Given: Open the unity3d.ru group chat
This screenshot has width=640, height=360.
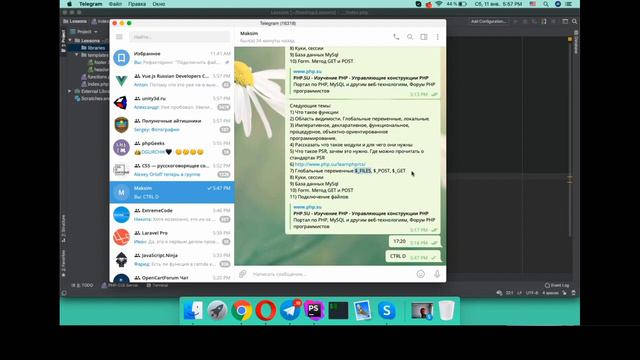Looking at the screenshot, I should click(x=172, y=102).
